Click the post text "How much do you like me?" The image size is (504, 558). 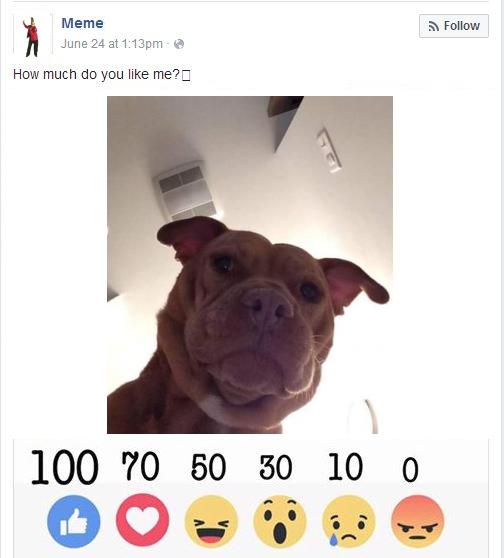point(96,74)
